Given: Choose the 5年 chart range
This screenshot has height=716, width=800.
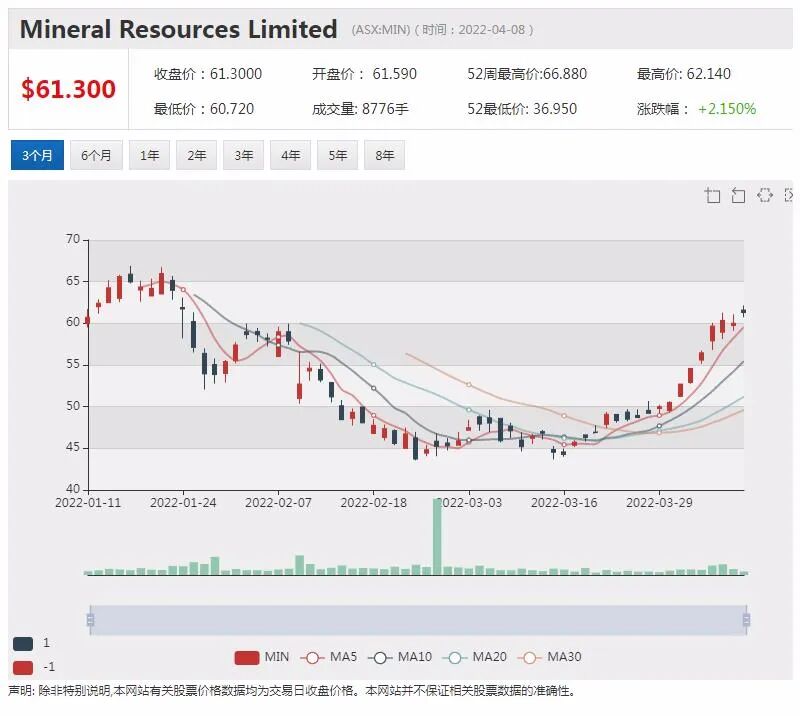Looking at the screenshot, I should pos(337,155).
